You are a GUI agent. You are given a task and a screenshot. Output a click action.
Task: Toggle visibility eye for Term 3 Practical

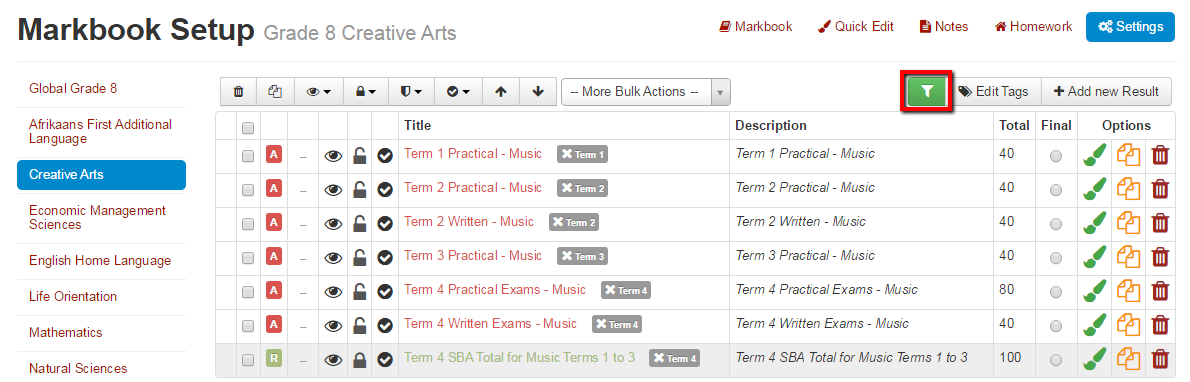pos(333,257)
